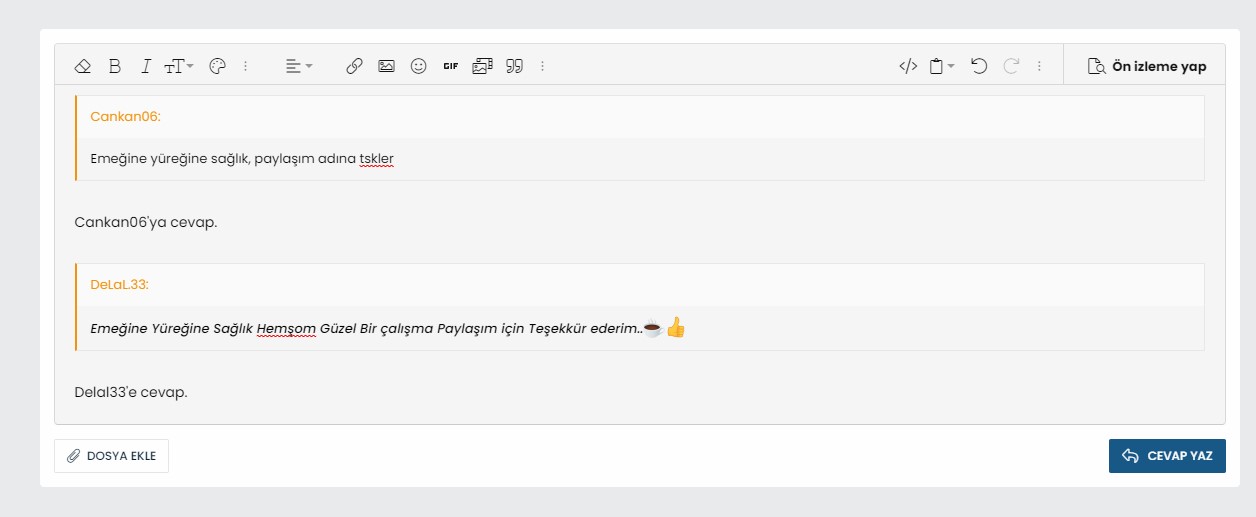Open the drafts clipboard dropdown

pyautogui.click(x=942, y=66)
